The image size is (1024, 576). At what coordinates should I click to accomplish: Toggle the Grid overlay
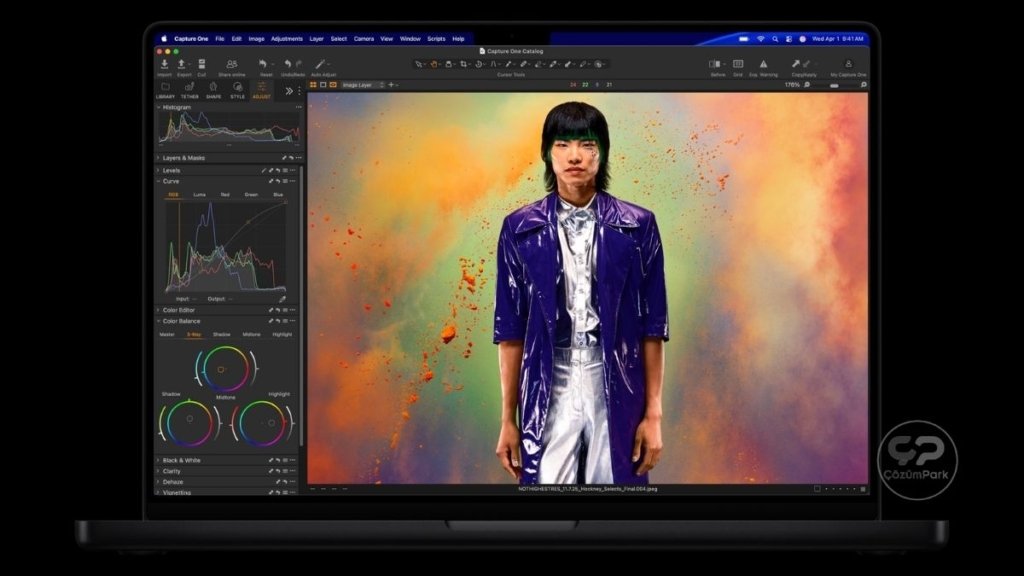coord(738,64)
